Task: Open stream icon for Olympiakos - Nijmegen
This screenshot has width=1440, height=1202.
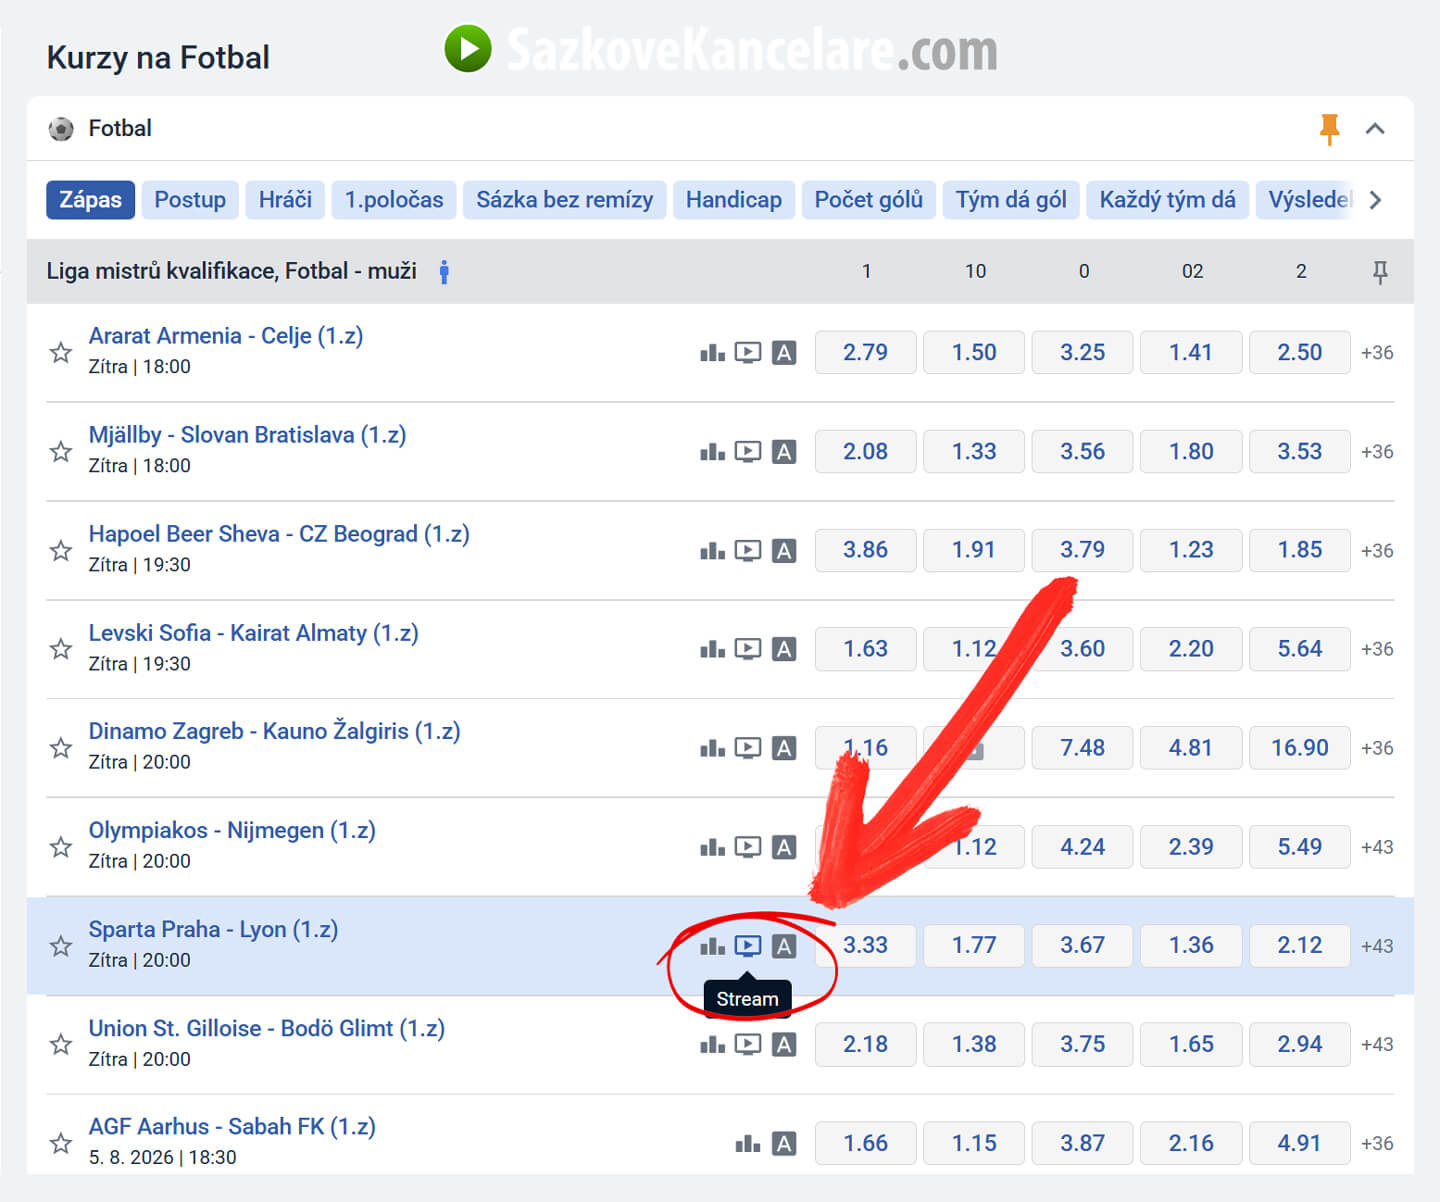Action: [748, 847]
